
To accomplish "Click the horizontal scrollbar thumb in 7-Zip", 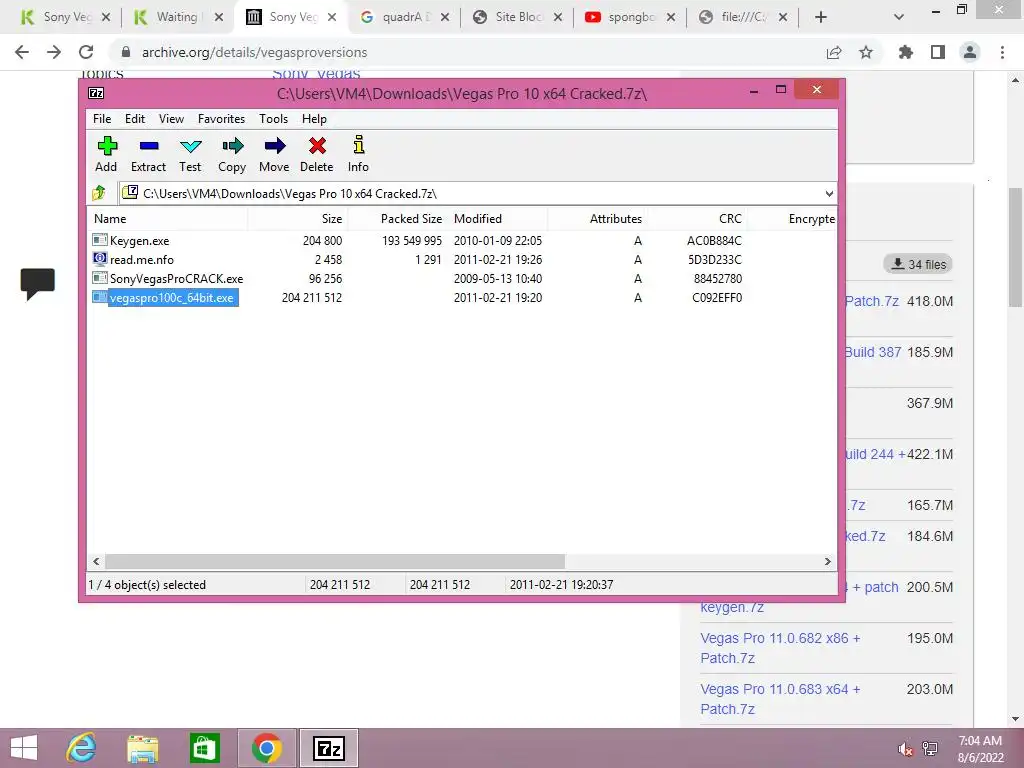I will click(335, 561).
